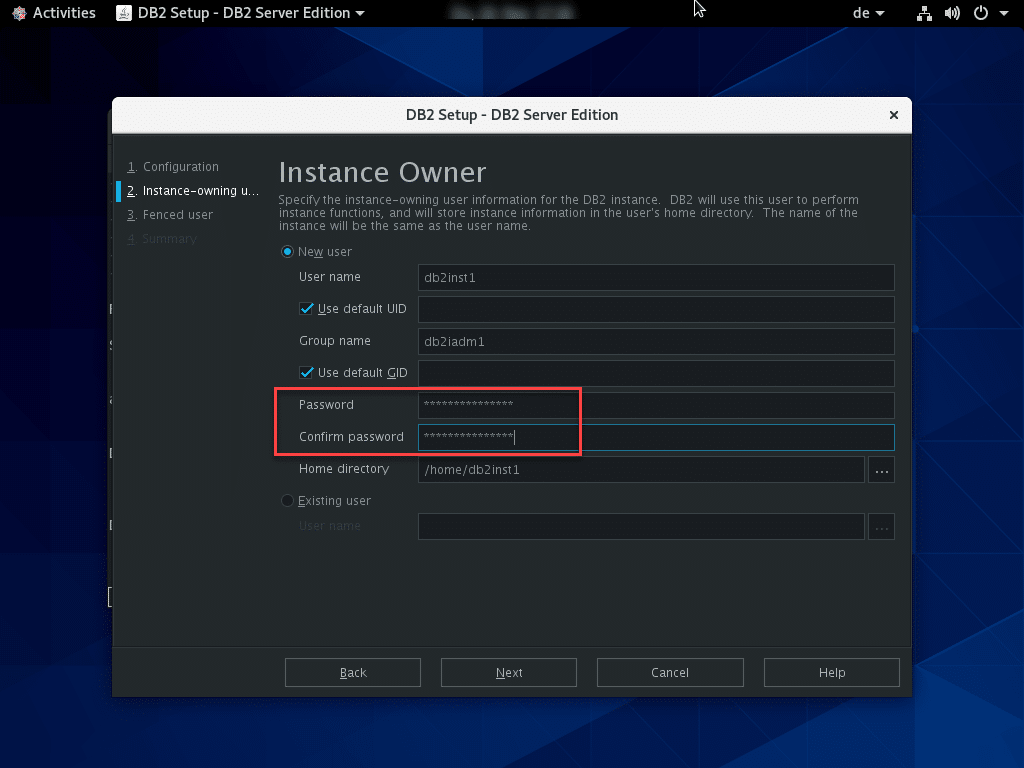The height and width of the screenshot is (768, 1024).
Task: Click the Activities overview icon
Action: tap(19, 13)
